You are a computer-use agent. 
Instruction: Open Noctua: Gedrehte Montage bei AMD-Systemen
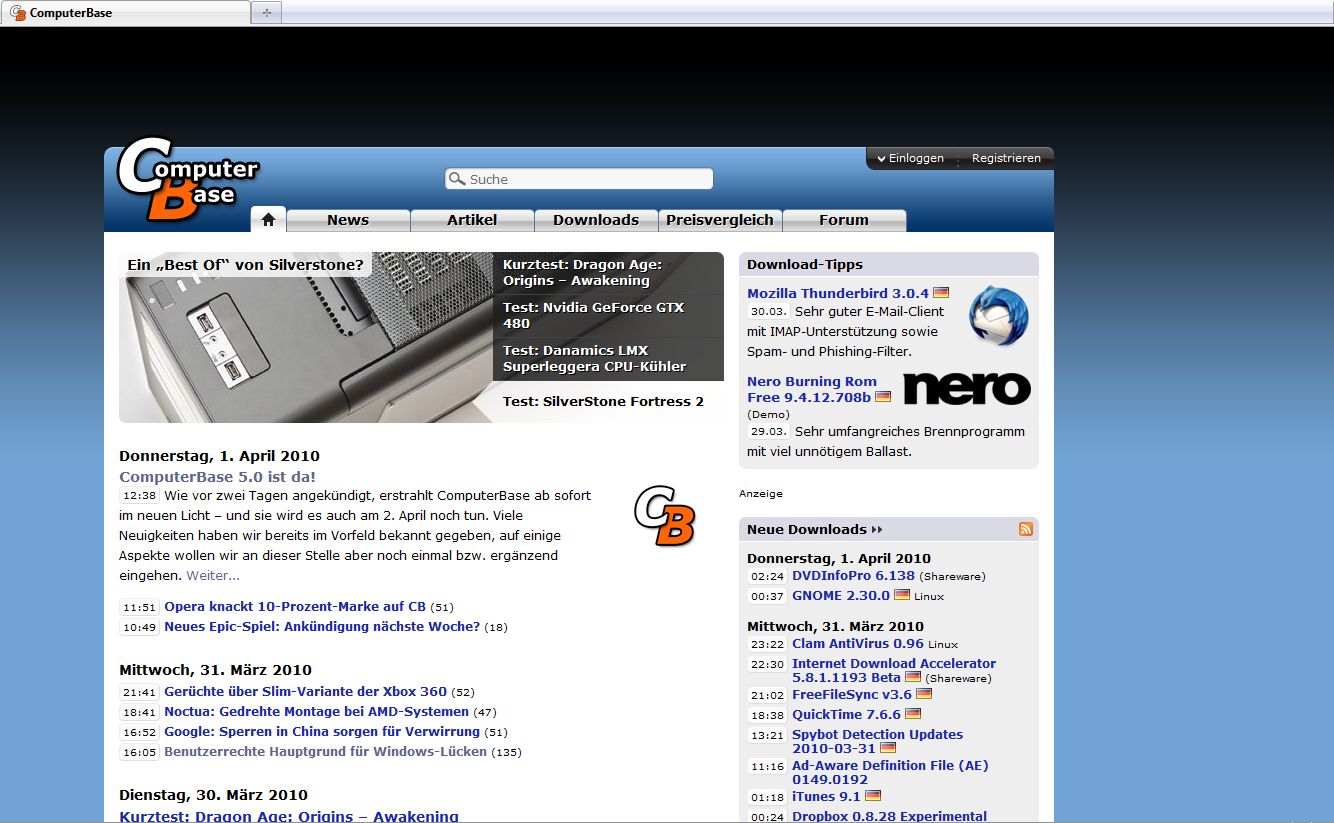coord(316,711)
